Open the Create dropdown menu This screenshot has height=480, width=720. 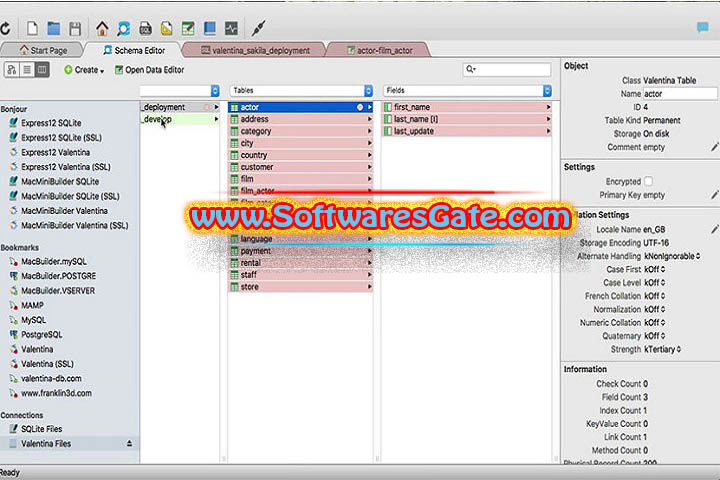pos(84,70)
